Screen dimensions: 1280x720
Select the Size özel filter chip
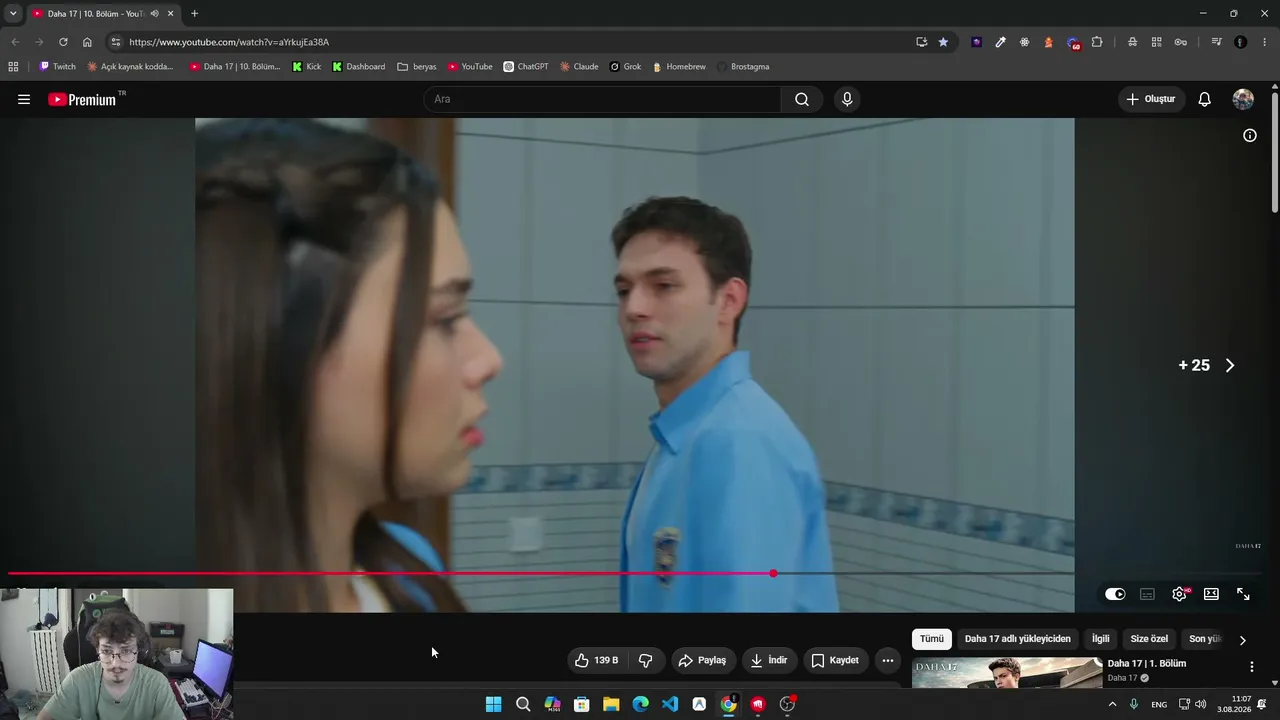tap(1149, 639)
